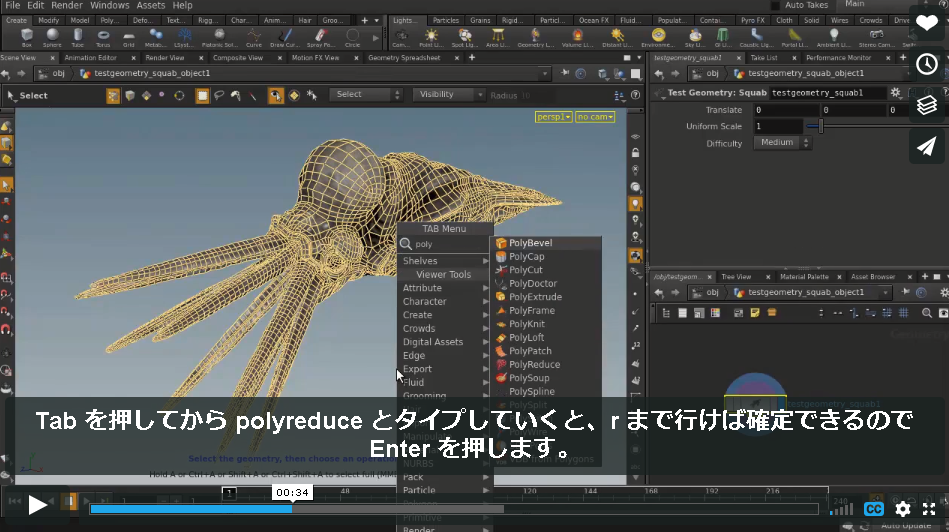Seek on the video progress bar
This screenshot has height=532, width=949.
click(454, 509)
